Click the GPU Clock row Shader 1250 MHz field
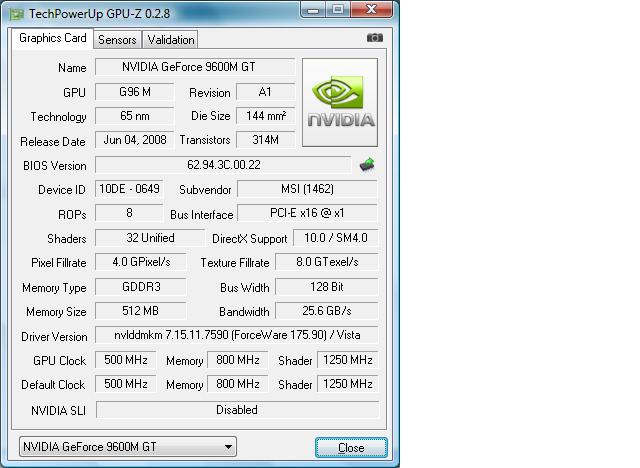Viewport: 640px width, 468px height. point(348,360)
